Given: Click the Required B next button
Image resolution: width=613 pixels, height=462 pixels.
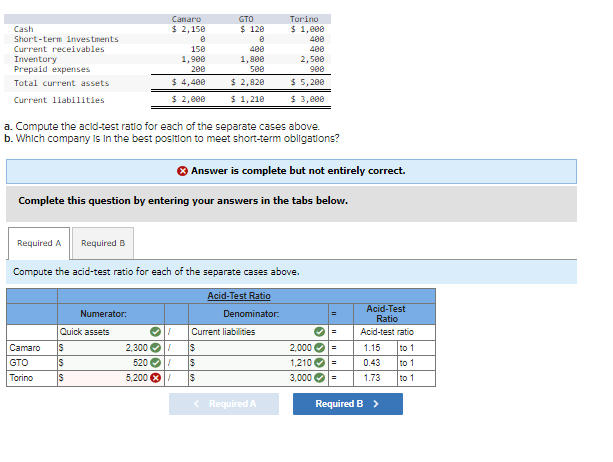Looking at the screenshot, I should coord(348,404).
